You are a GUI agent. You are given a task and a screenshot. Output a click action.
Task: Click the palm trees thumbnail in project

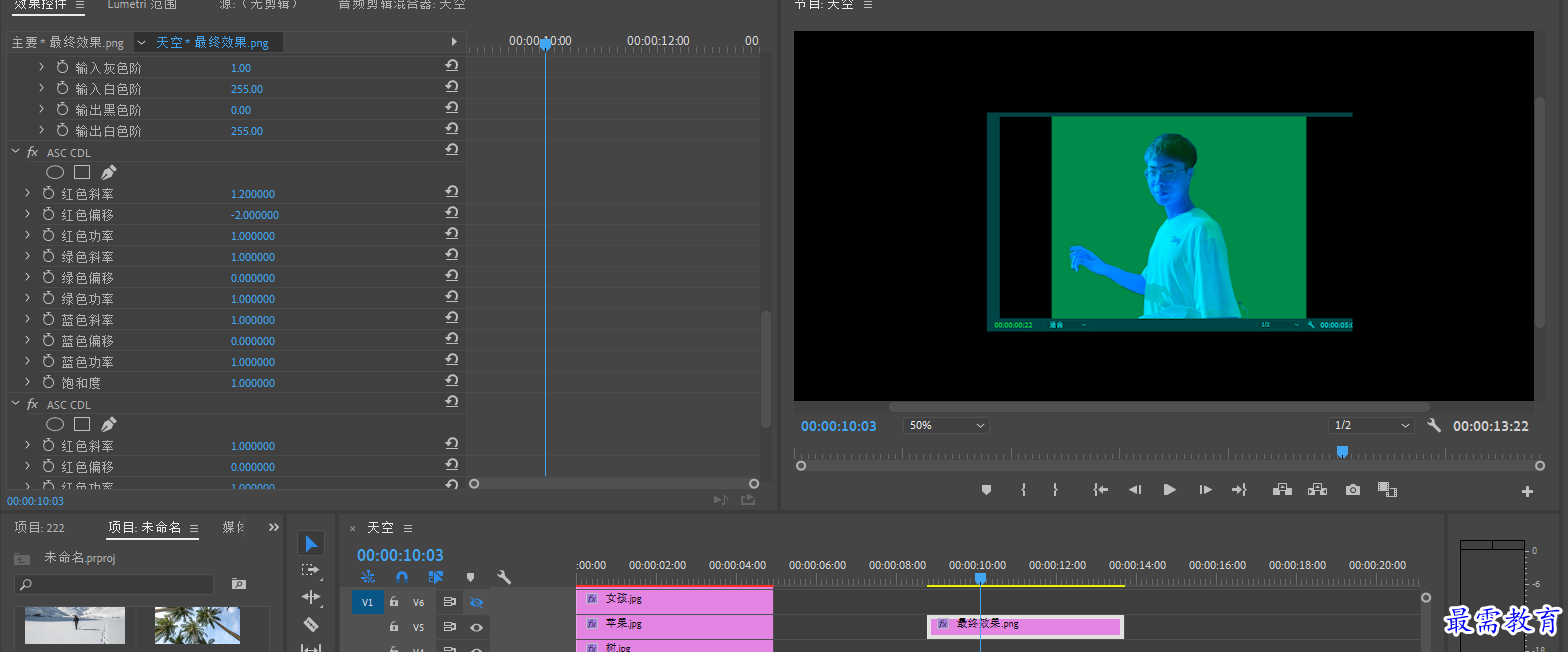click(x=197, y=625)
